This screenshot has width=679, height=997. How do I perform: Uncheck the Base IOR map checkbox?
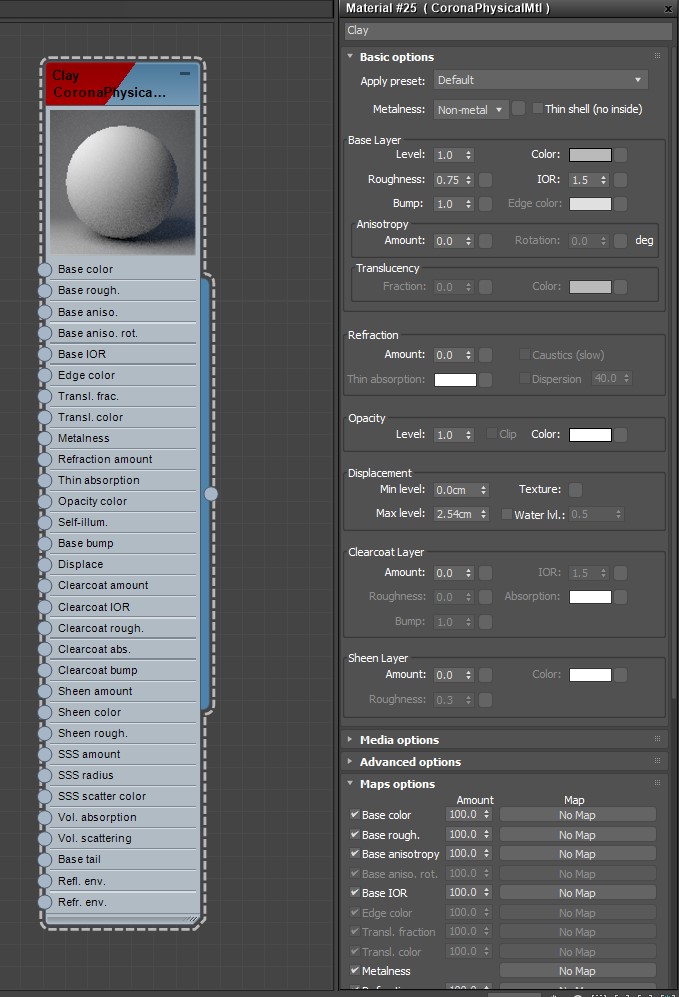pyautogui.click(x=355, y=892)
